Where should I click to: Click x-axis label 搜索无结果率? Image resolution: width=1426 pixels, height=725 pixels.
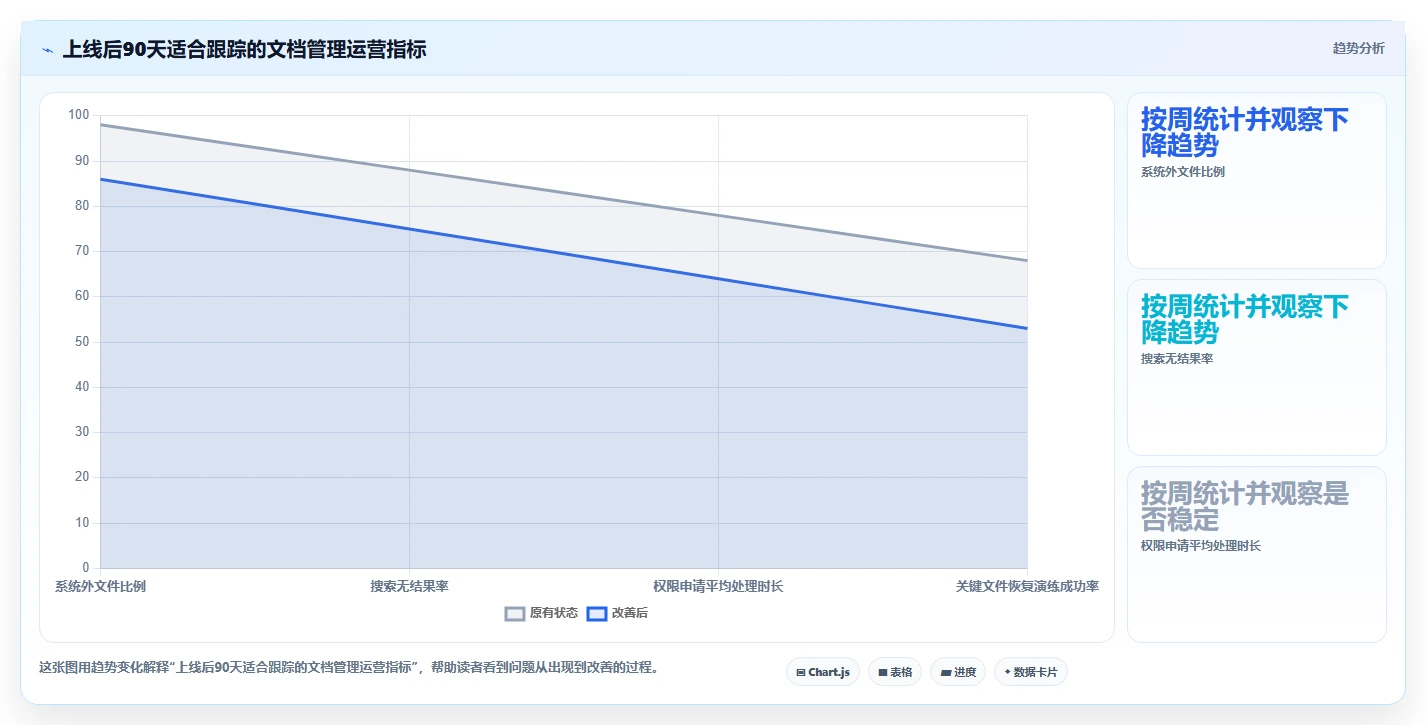pos(409,586)
